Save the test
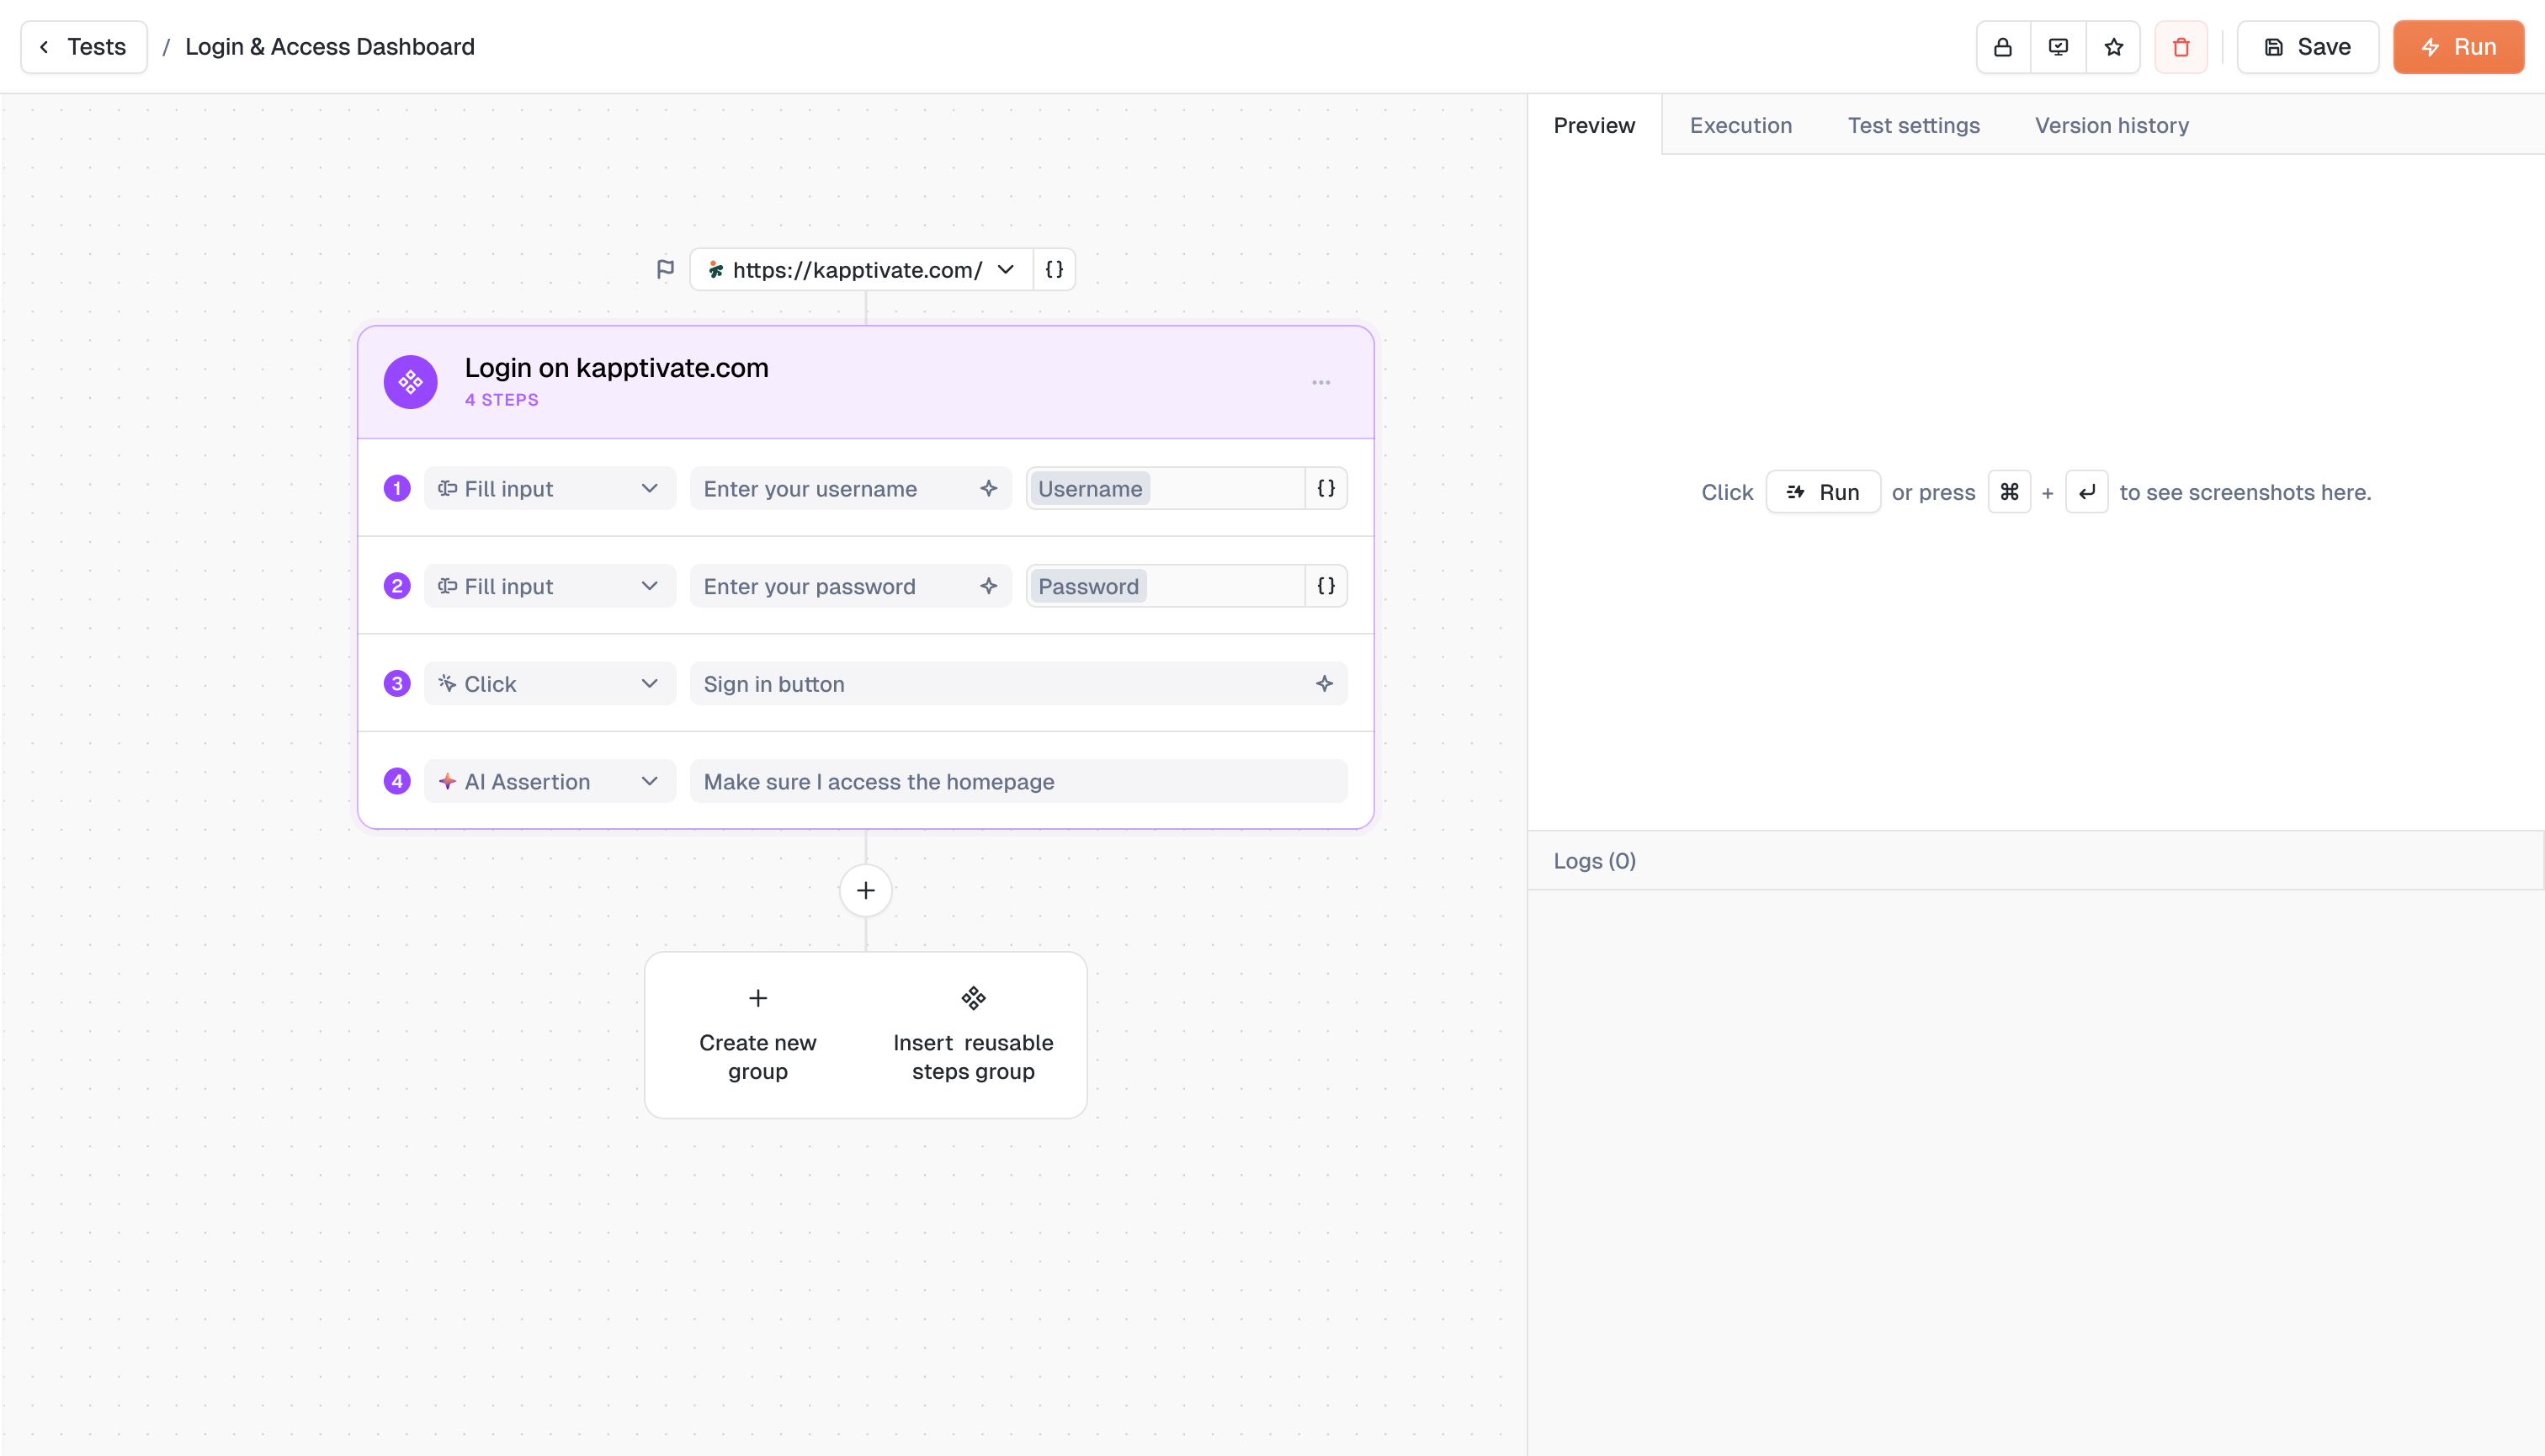This screenshot has width=2545, height=1456. point(2307,47)
